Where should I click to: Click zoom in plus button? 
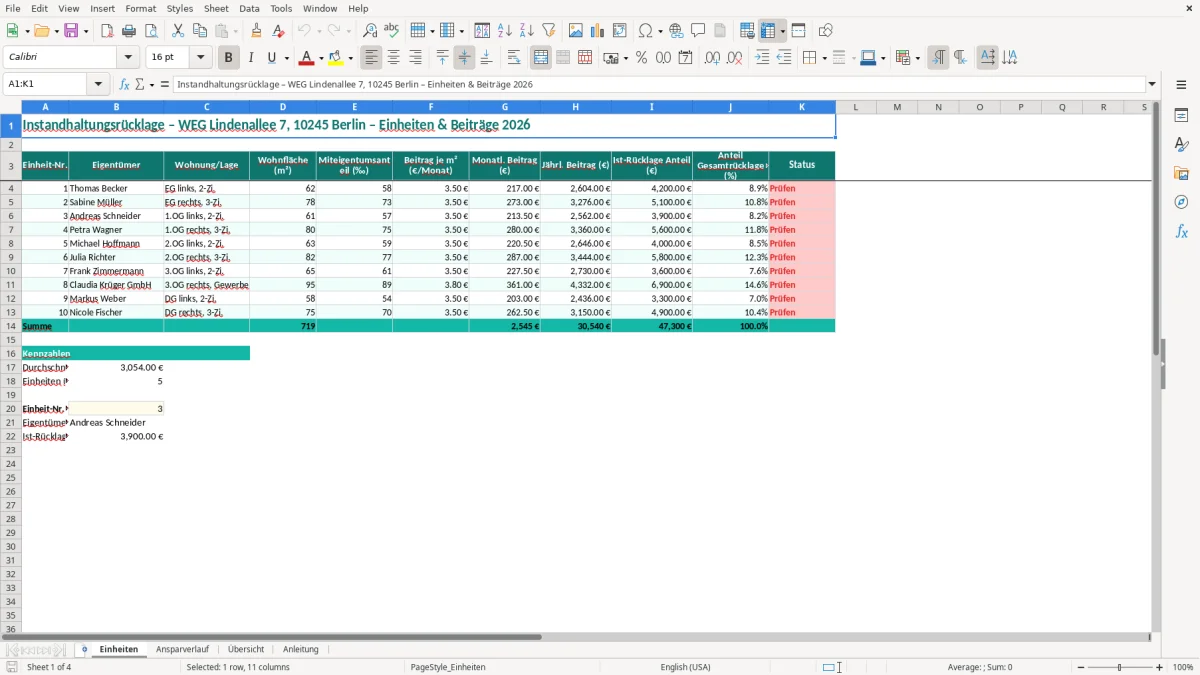click(x=1160, y=667)
